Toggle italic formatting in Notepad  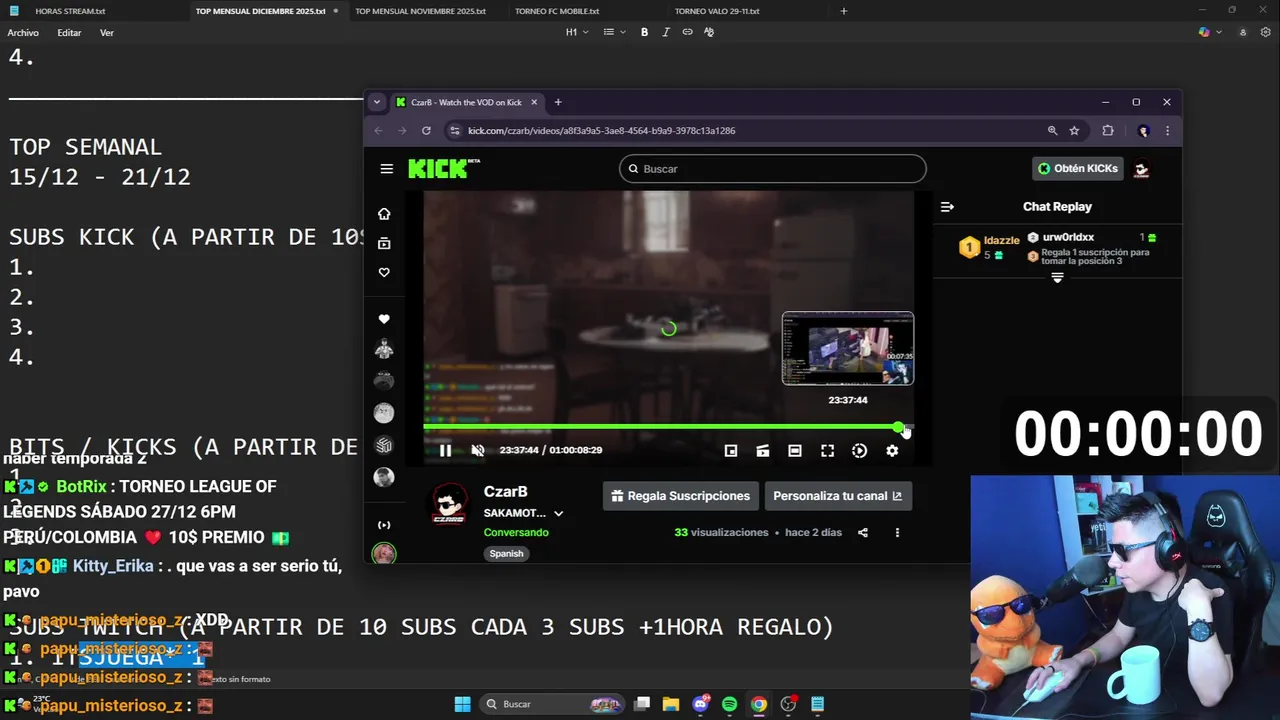(666, 32)
